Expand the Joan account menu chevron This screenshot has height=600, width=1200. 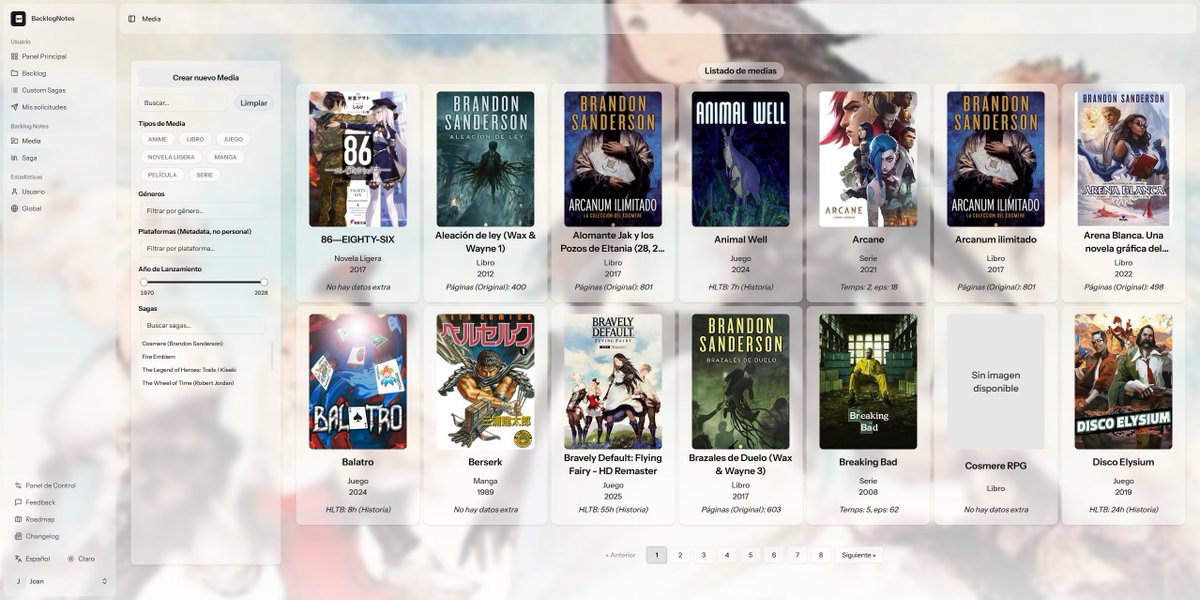click(x=104, y=581)
